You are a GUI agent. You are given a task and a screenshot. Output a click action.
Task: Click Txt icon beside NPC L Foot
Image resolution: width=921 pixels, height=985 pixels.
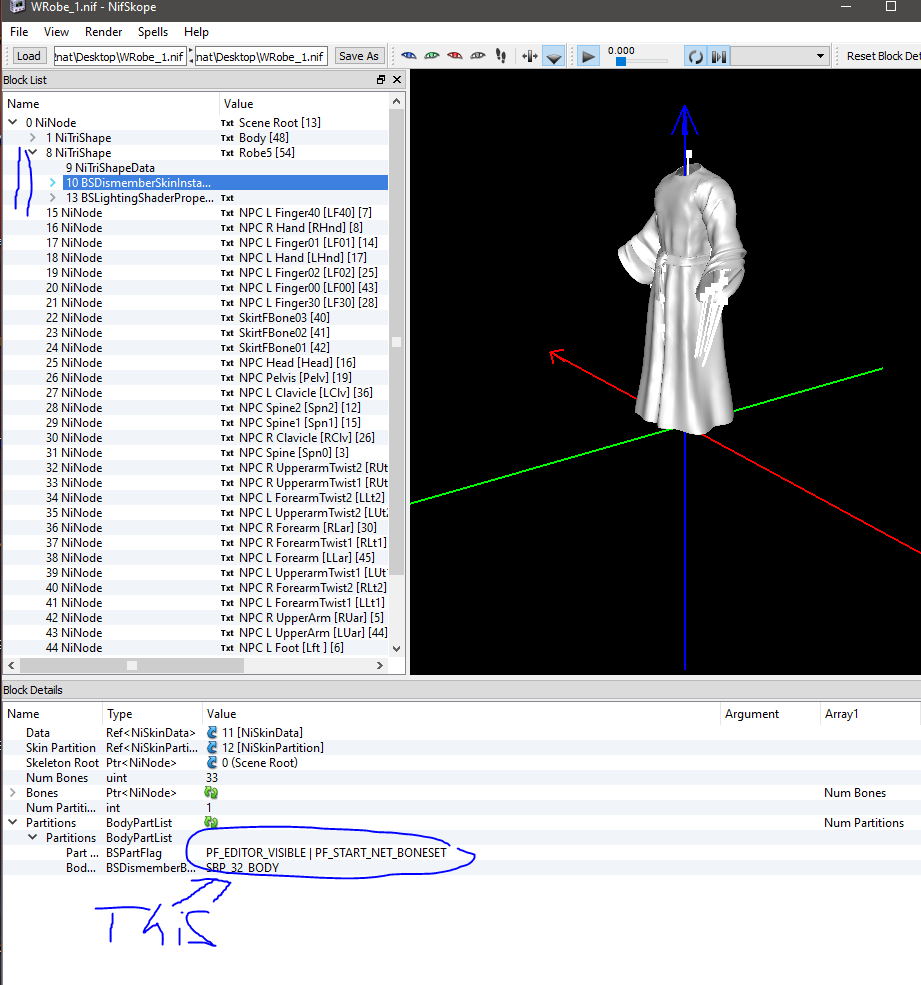click(x=227, y=648)
